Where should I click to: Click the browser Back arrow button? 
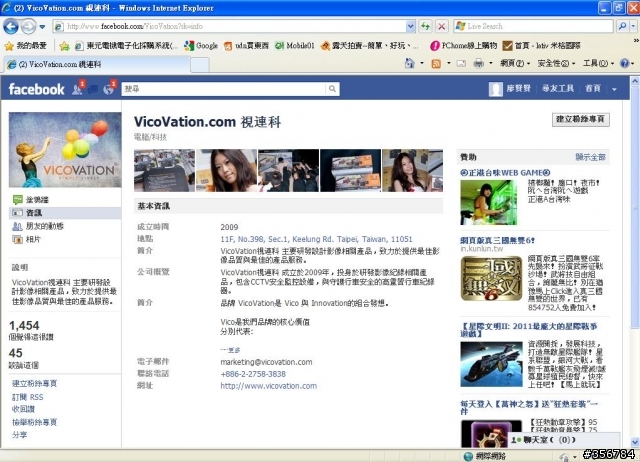(x=11, y=27)
